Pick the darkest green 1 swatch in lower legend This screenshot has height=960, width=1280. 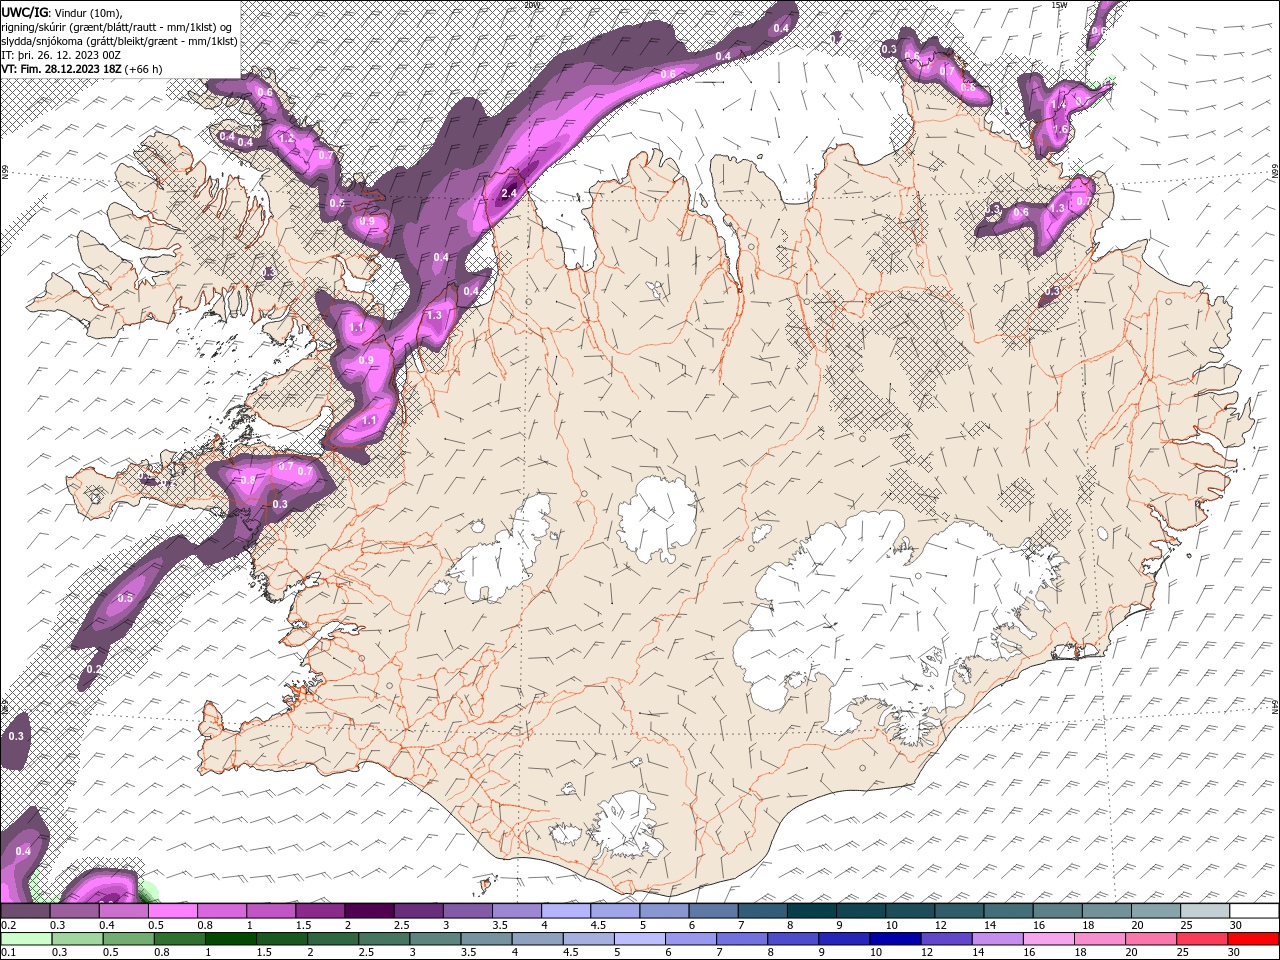click(231, 939)
